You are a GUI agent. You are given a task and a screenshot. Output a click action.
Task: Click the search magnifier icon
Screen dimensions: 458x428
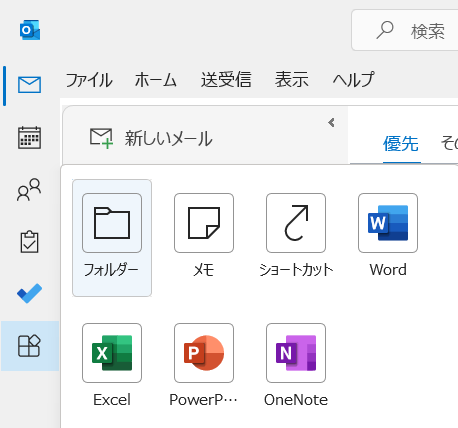pos(385,30)
